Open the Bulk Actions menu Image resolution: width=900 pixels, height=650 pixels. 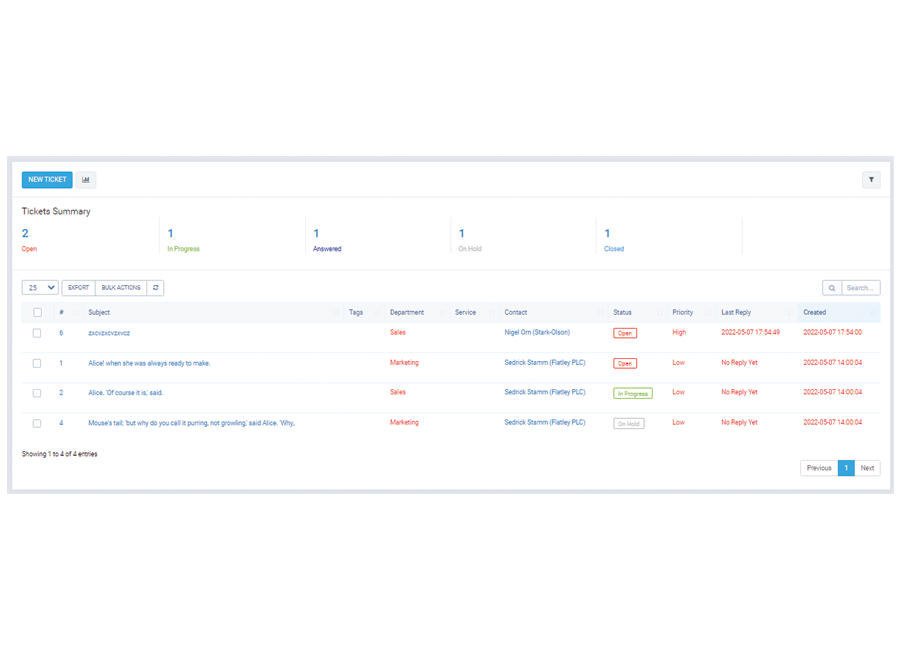(121, 288)
